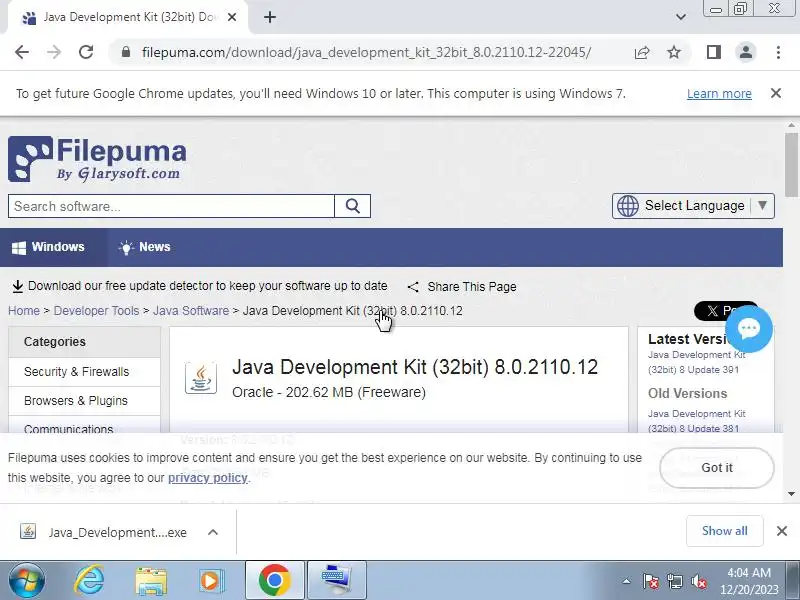This screenshot has width=800, height=600.
Task: Click the browser forward arrow
Action: tap(54, 52)
